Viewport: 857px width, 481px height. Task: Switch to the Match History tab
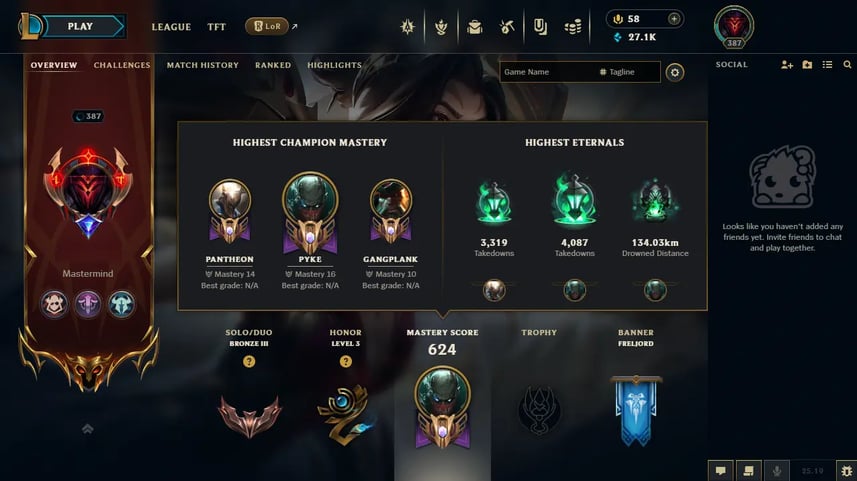click(203, 65)
